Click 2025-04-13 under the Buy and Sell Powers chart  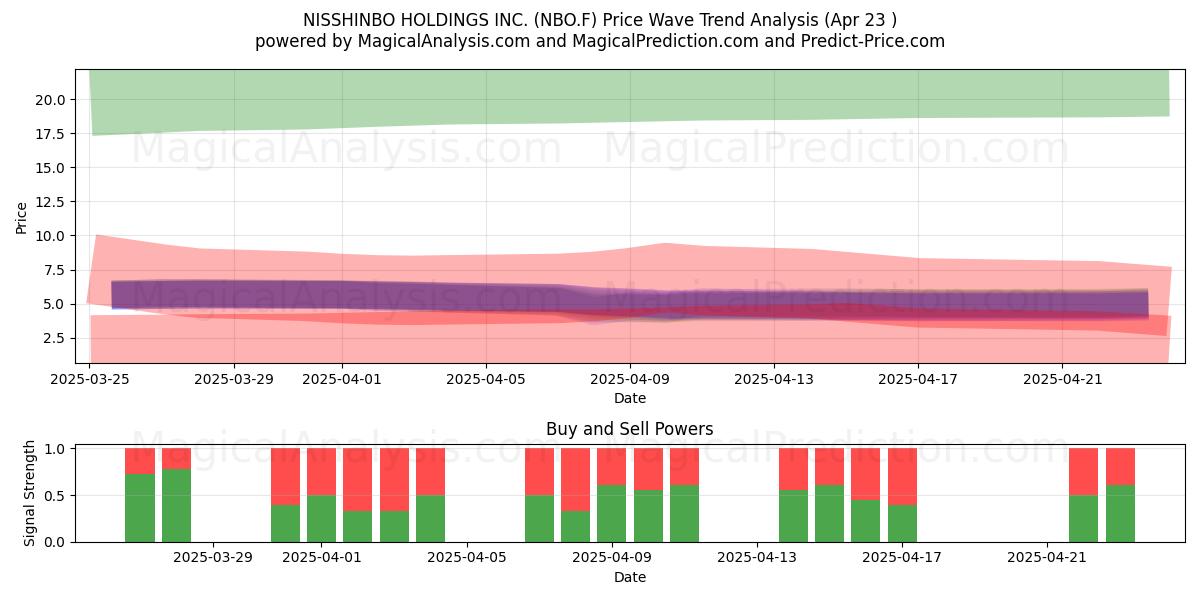(757, 559)
